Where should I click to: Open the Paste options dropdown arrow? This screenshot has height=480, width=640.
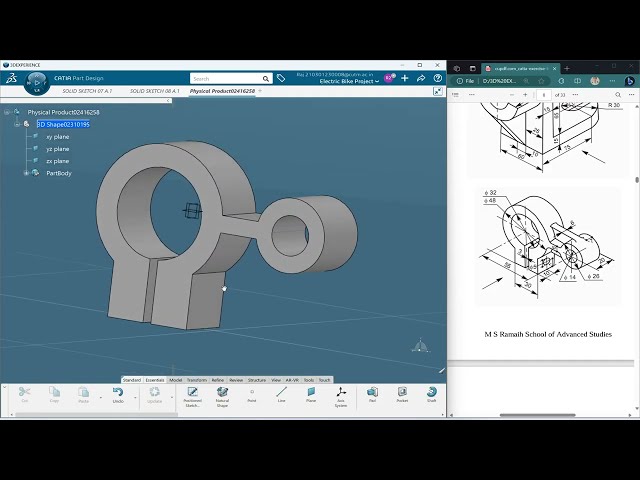tap(101, 397)
